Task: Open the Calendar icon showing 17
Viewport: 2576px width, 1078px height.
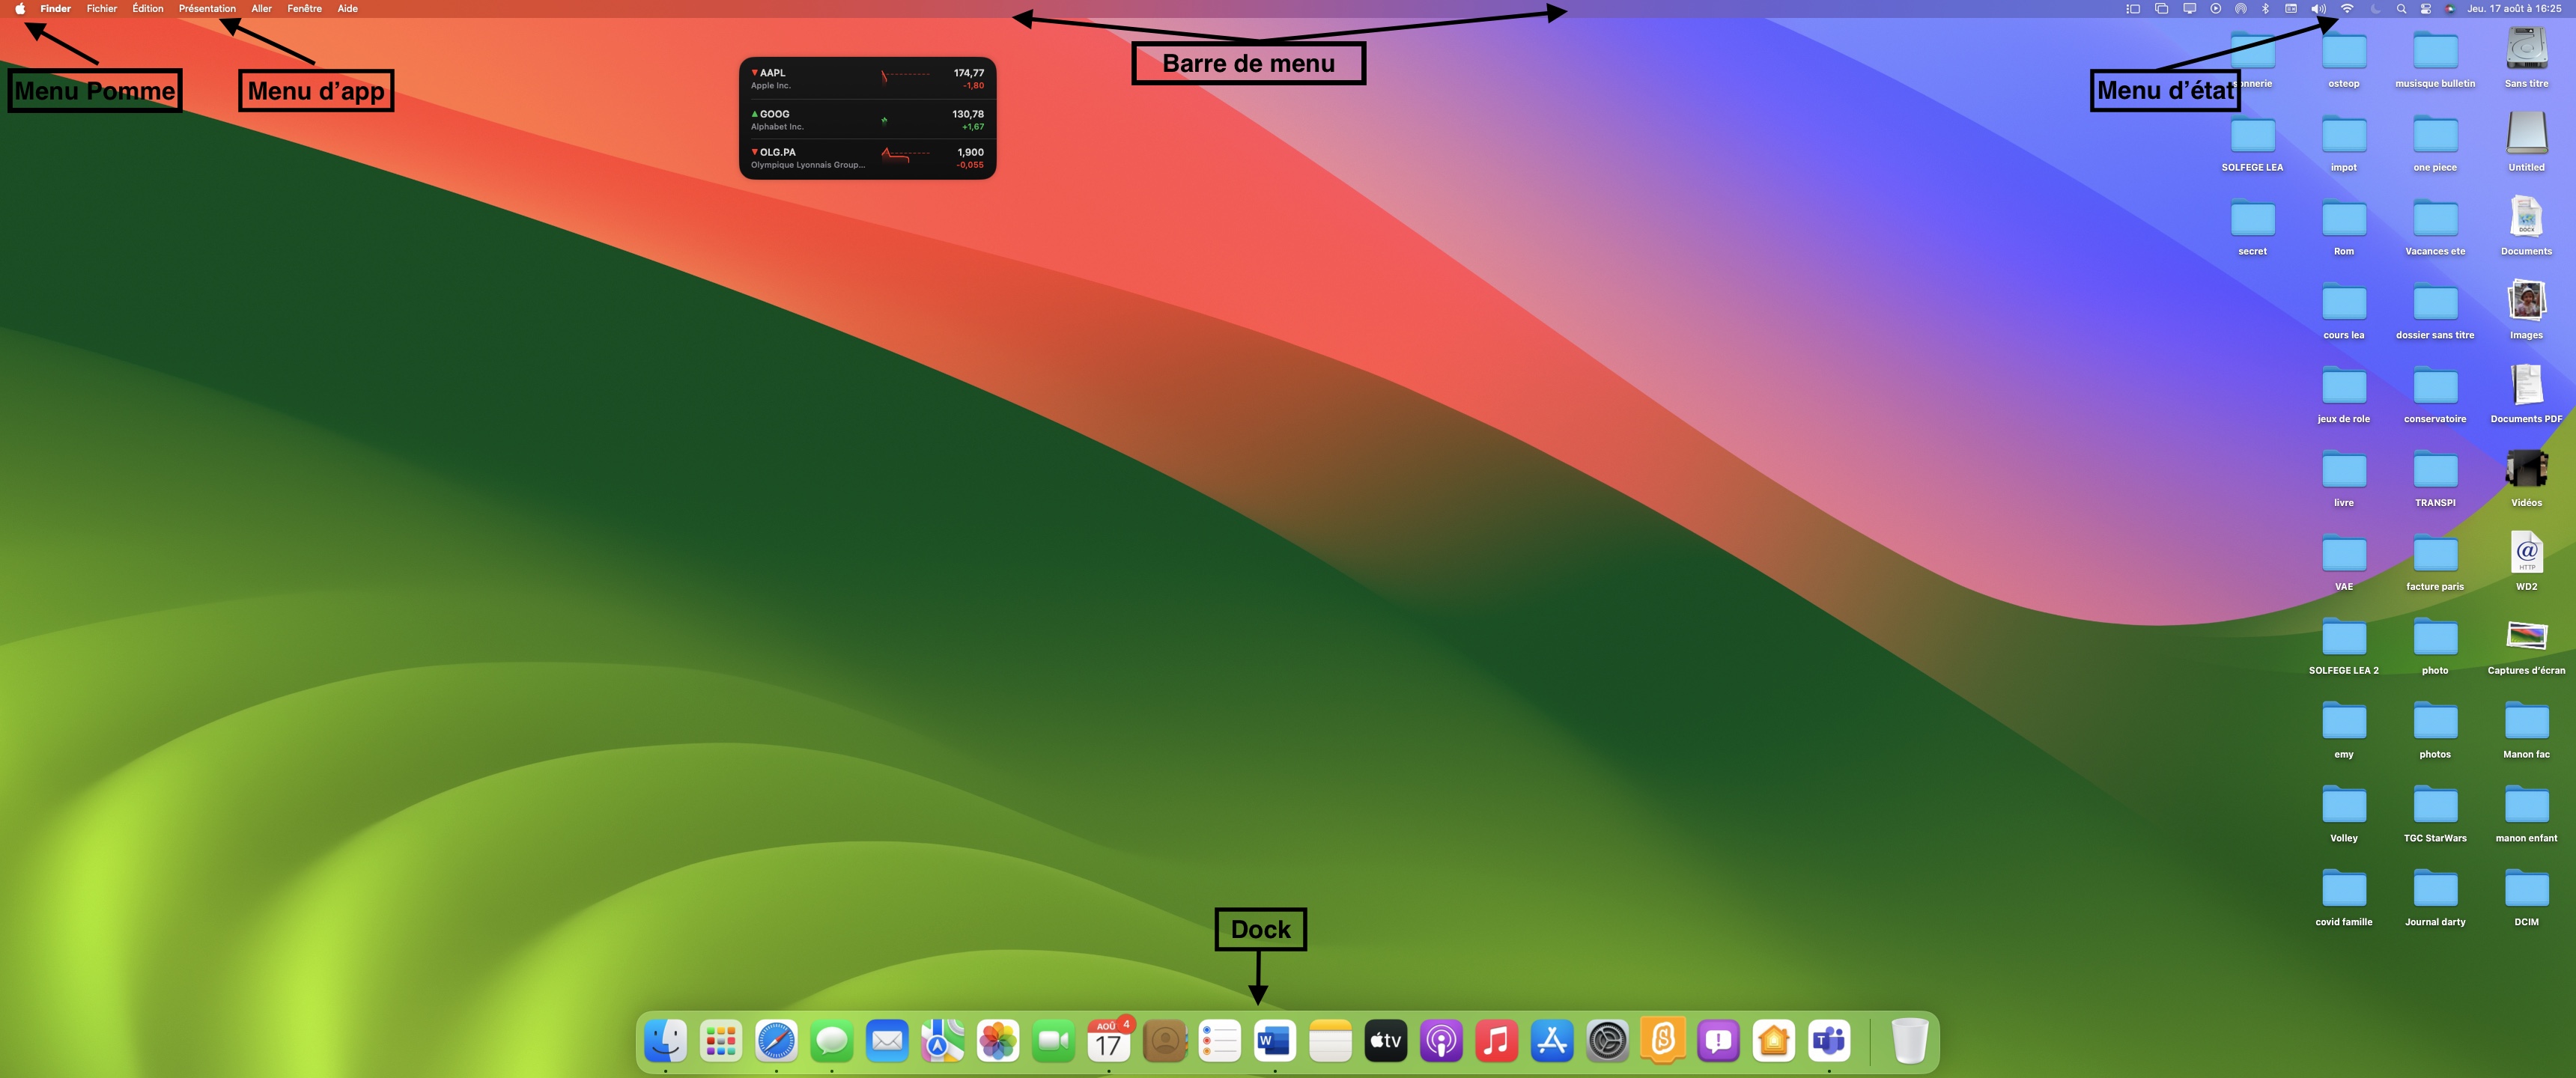Action: pos(1108,1041)
